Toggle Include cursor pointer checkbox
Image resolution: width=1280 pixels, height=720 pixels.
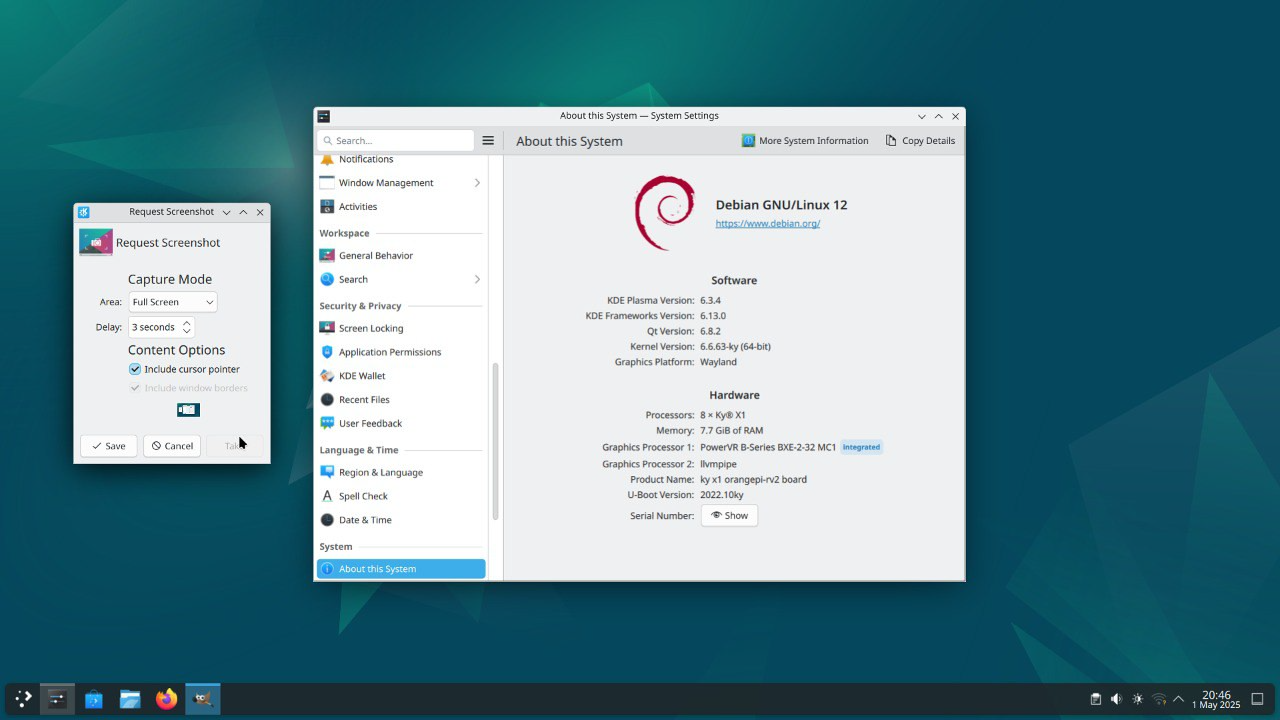135,369
